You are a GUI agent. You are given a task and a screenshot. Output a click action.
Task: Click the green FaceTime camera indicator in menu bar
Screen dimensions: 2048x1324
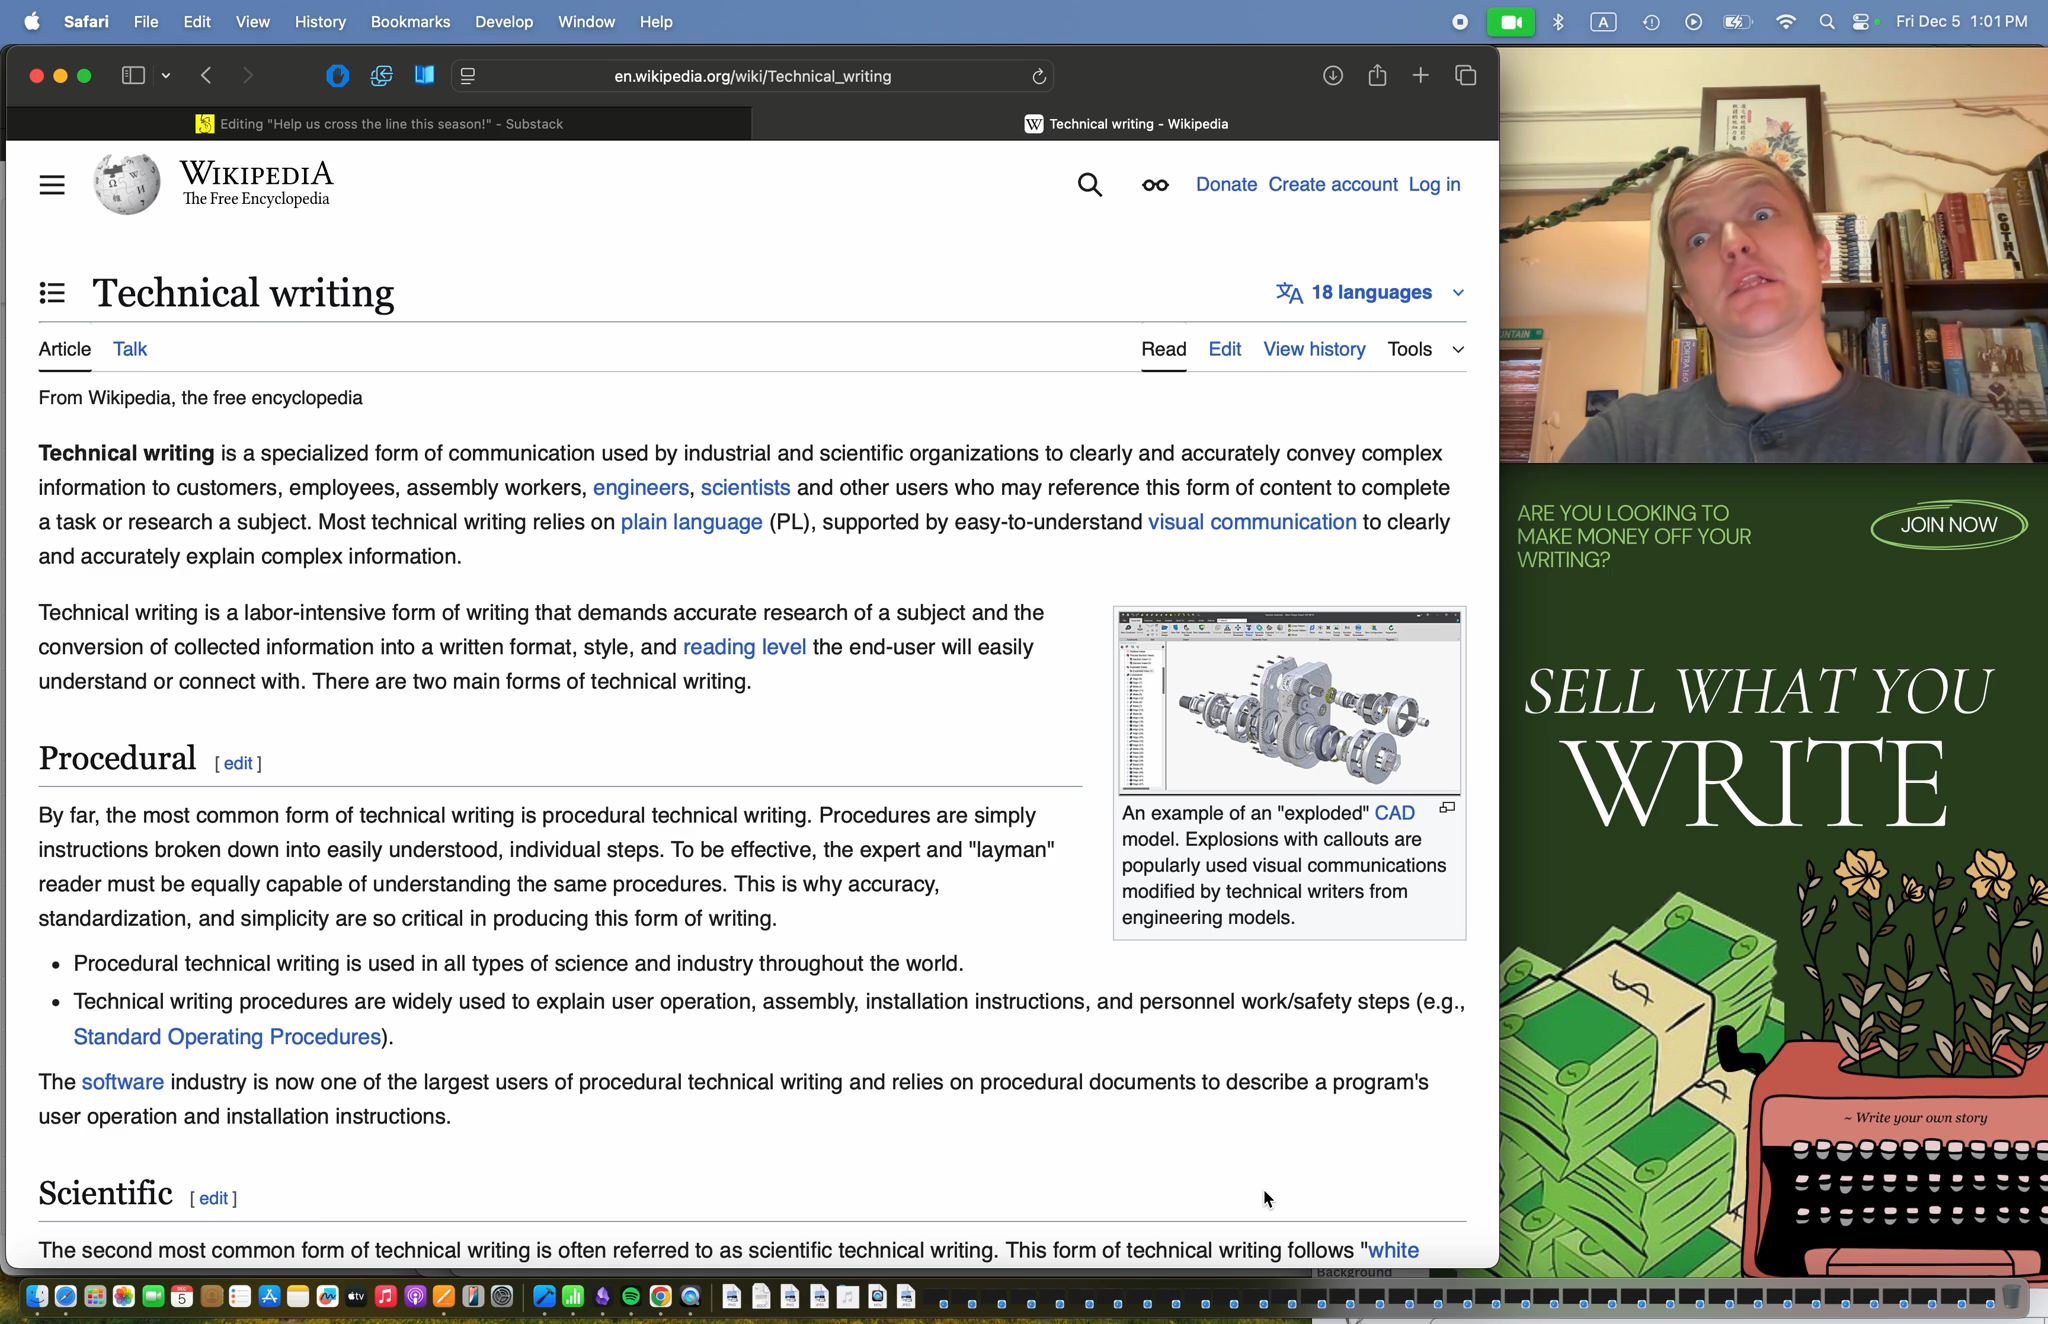1511,22
